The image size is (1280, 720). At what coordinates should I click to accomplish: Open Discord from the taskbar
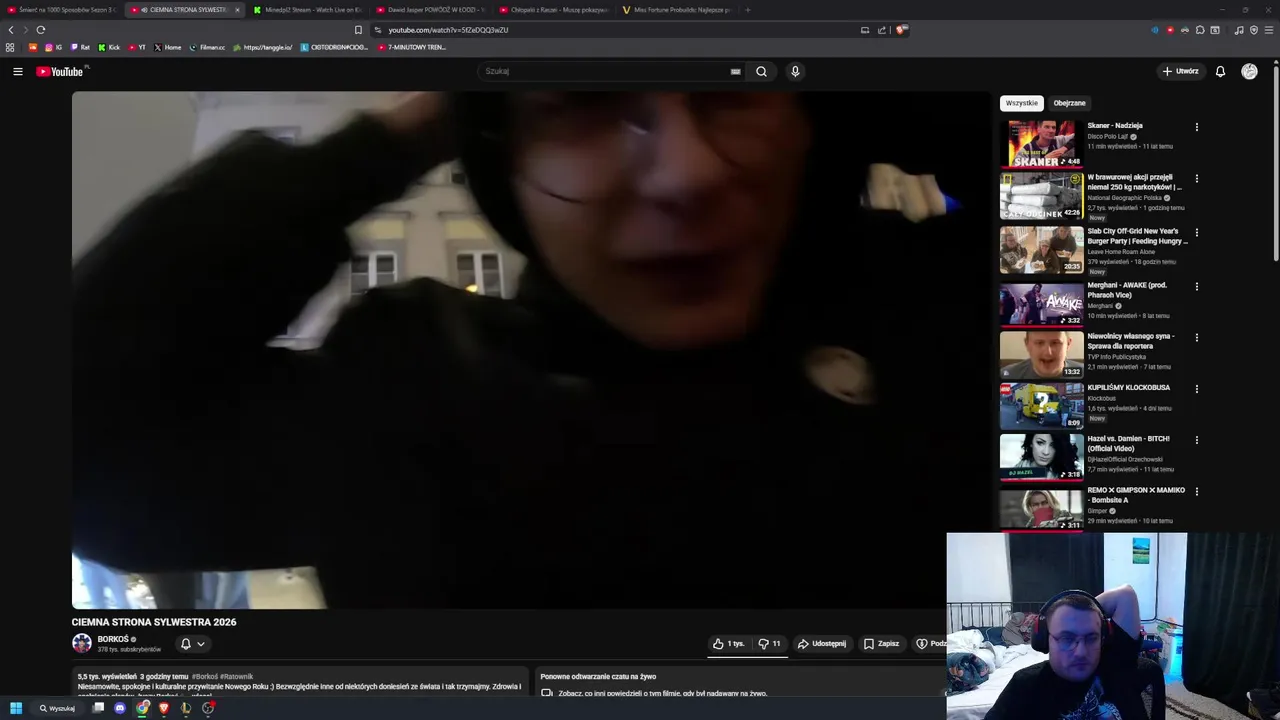[x=120, y=708]
